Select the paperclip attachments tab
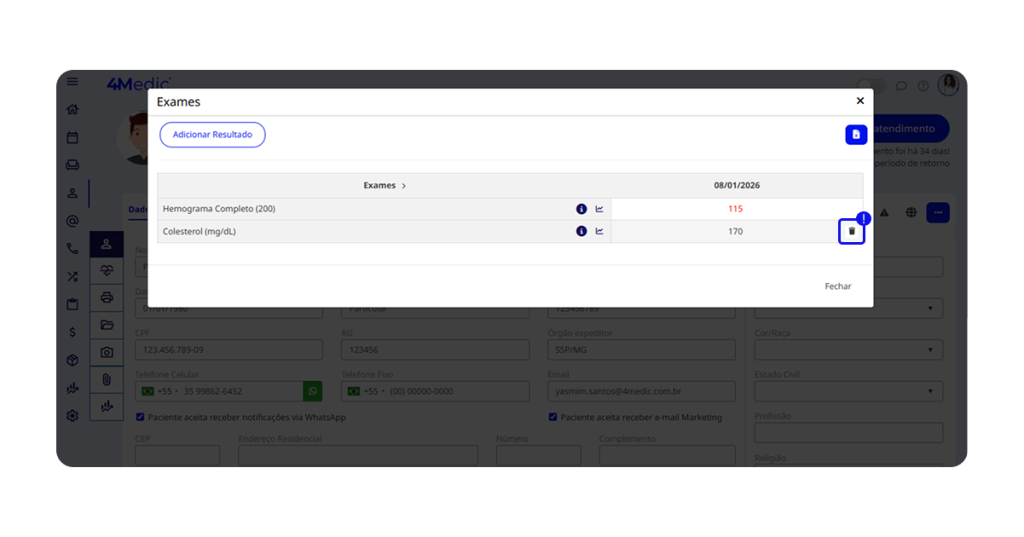This screenshot has width=1024, height=537. pyautogui.click(x=107, y=380)
